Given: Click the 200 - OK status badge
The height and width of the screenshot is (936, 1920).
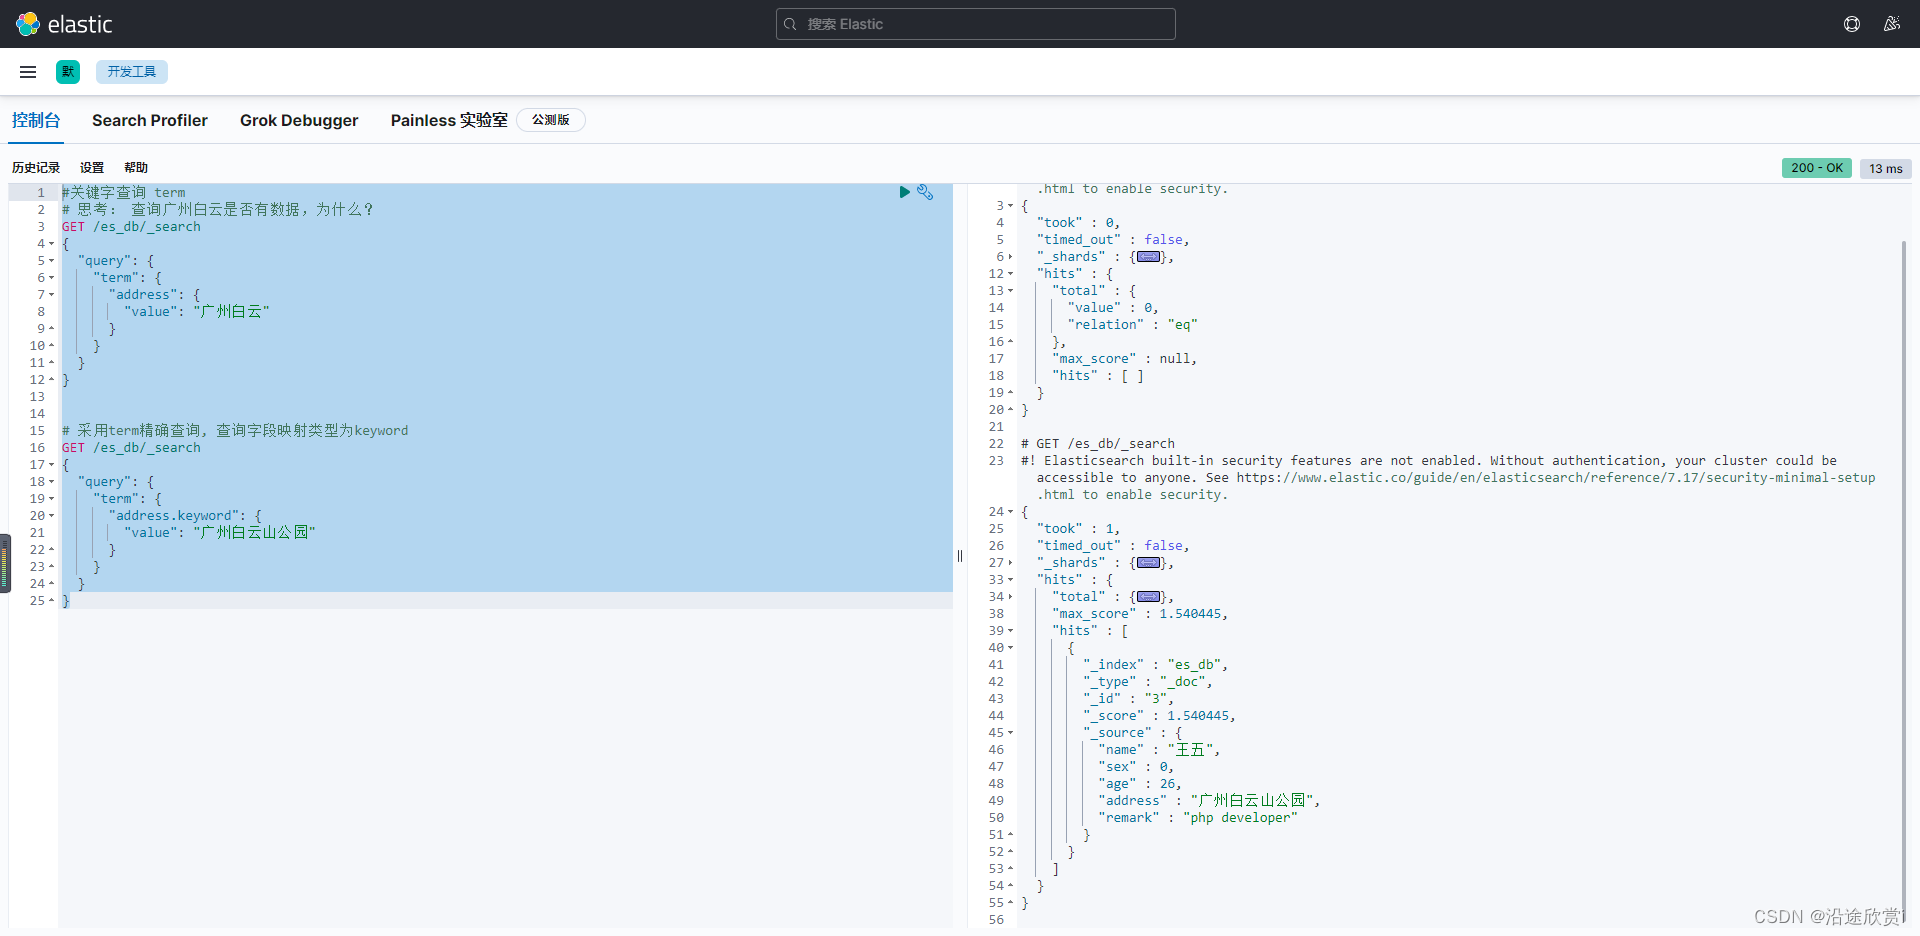Looking at the screenshot, I should [x=1817, y=168].
